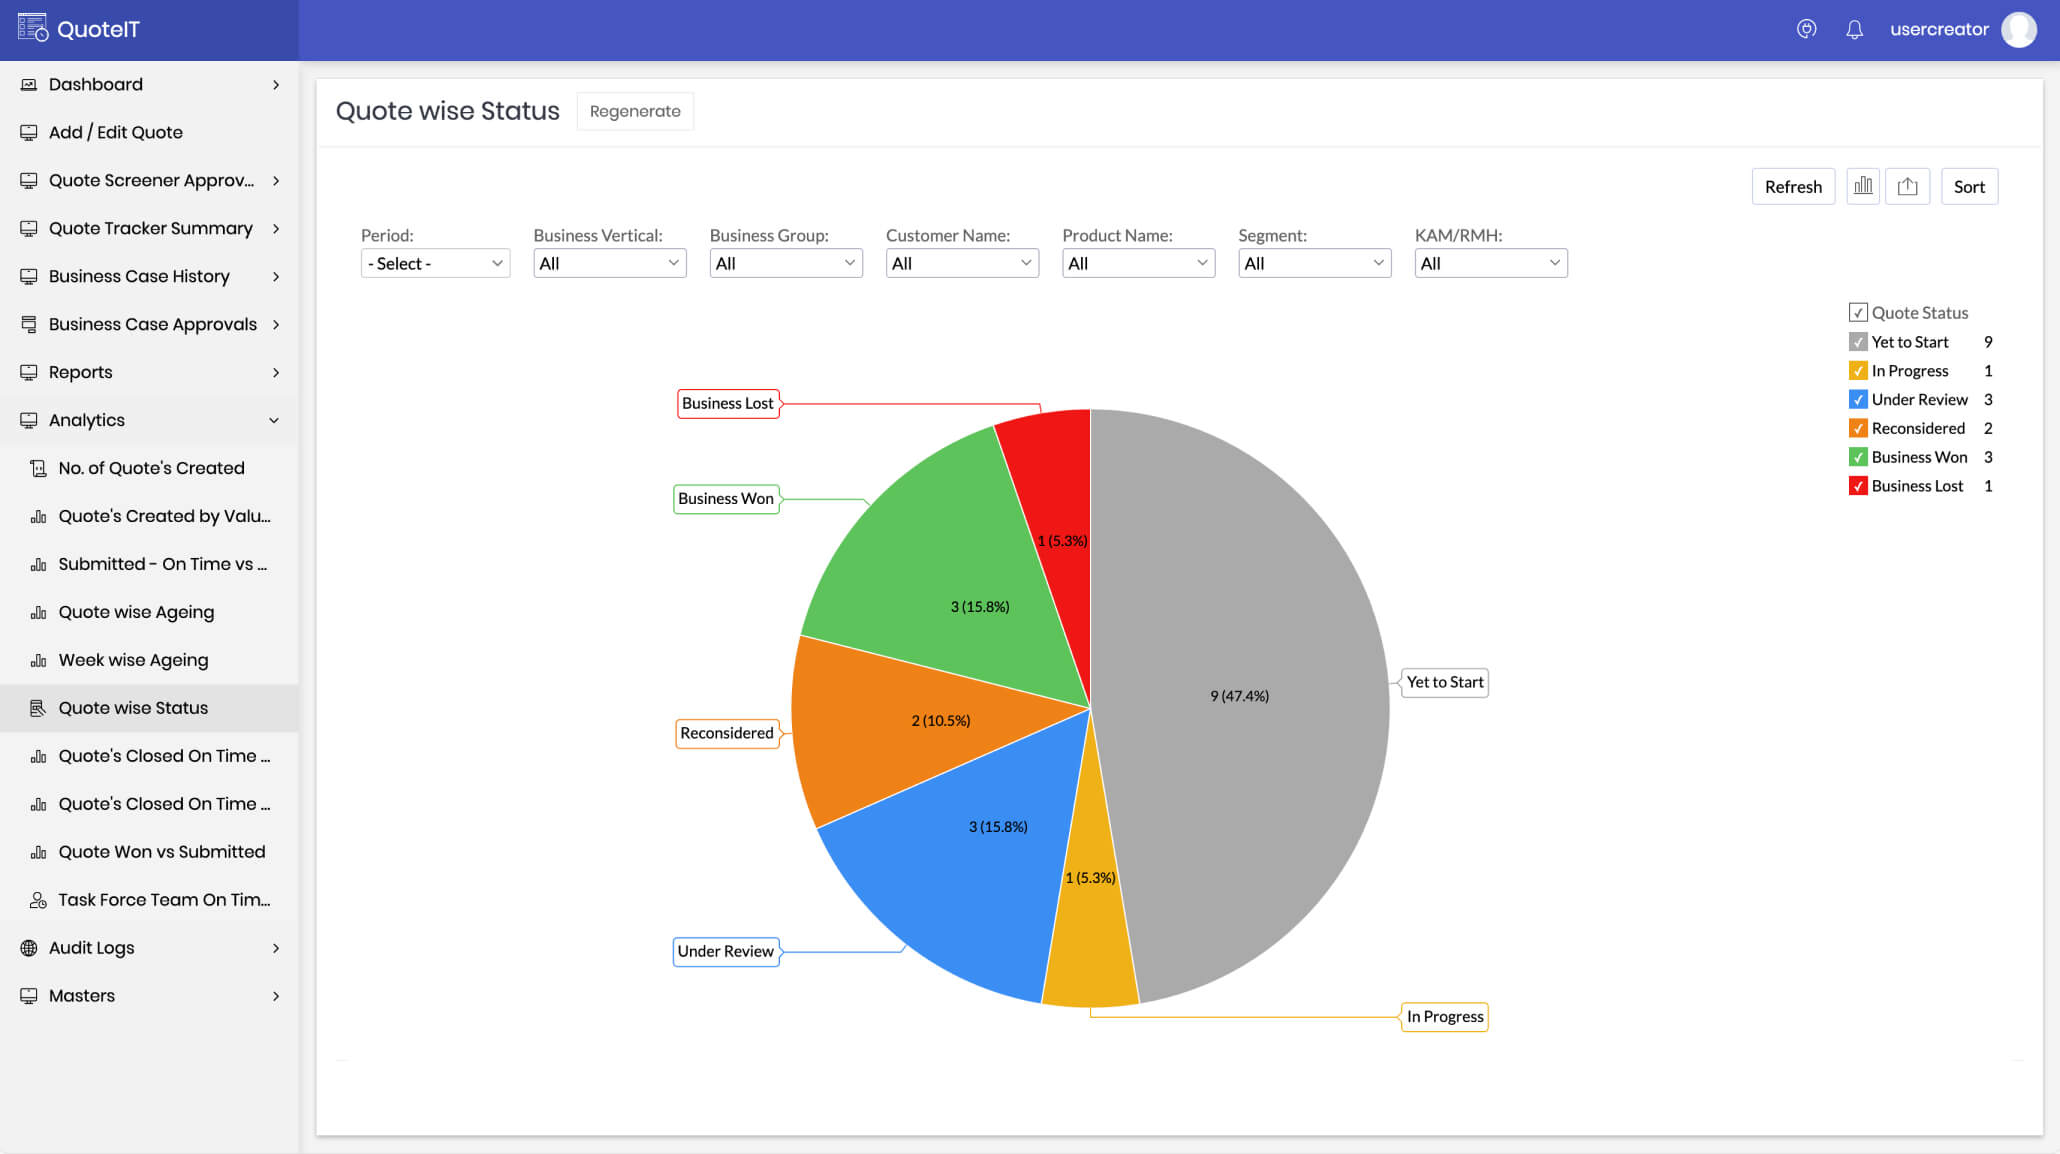2060x1154 pixels.
Task: Click the export share icon
Action: (x=1907, y=186)
